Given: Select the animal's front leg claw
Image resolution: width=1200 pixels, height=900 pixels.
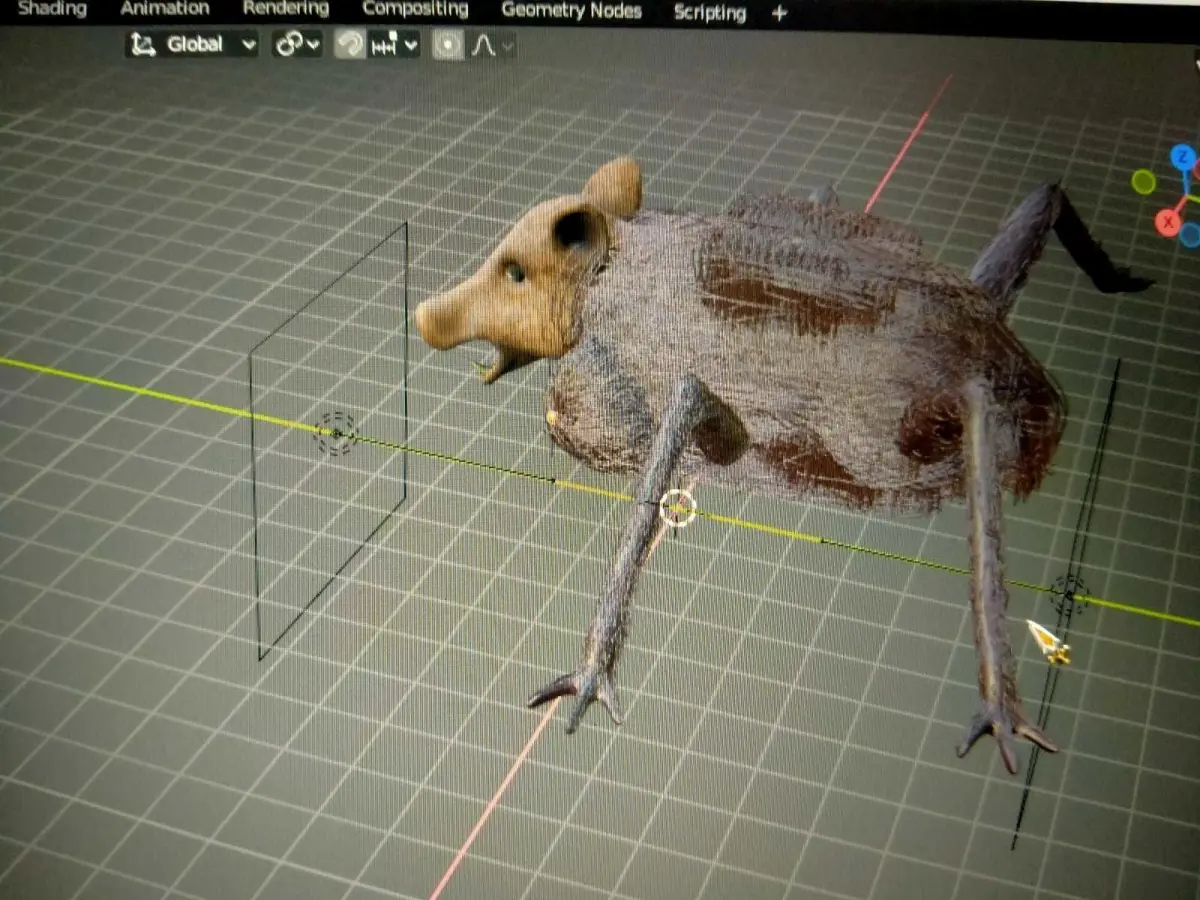Looking at the screenshot, I should [580, 695].
